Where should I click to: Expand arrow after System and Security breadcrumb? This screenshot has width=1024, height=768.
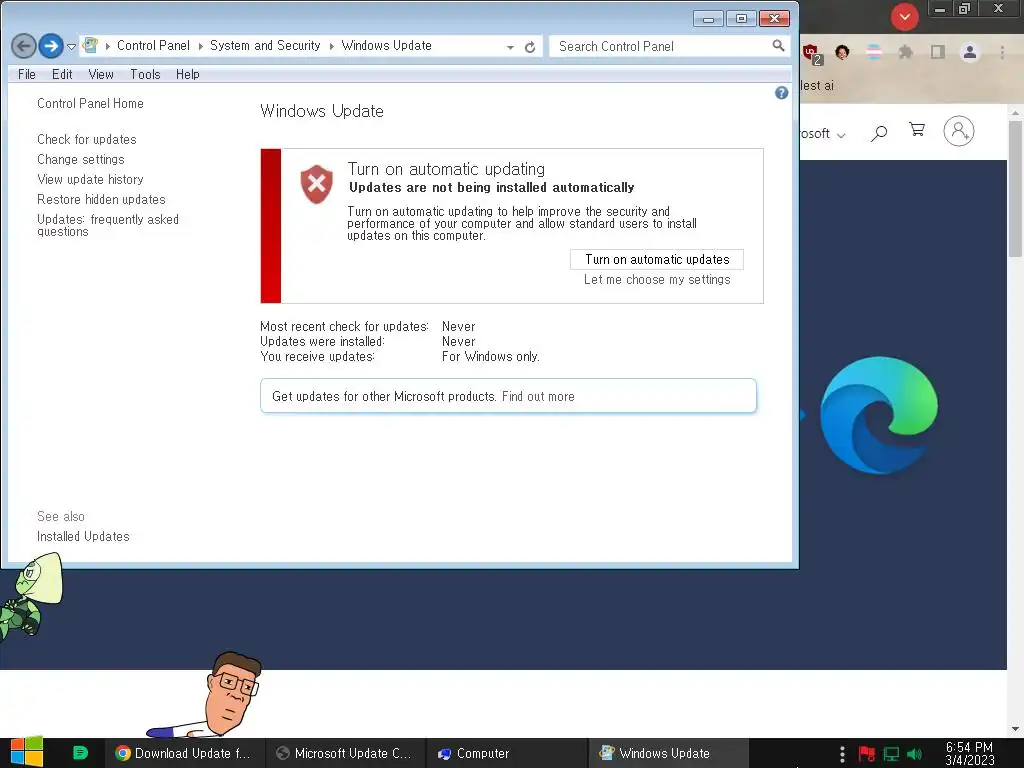332,46
